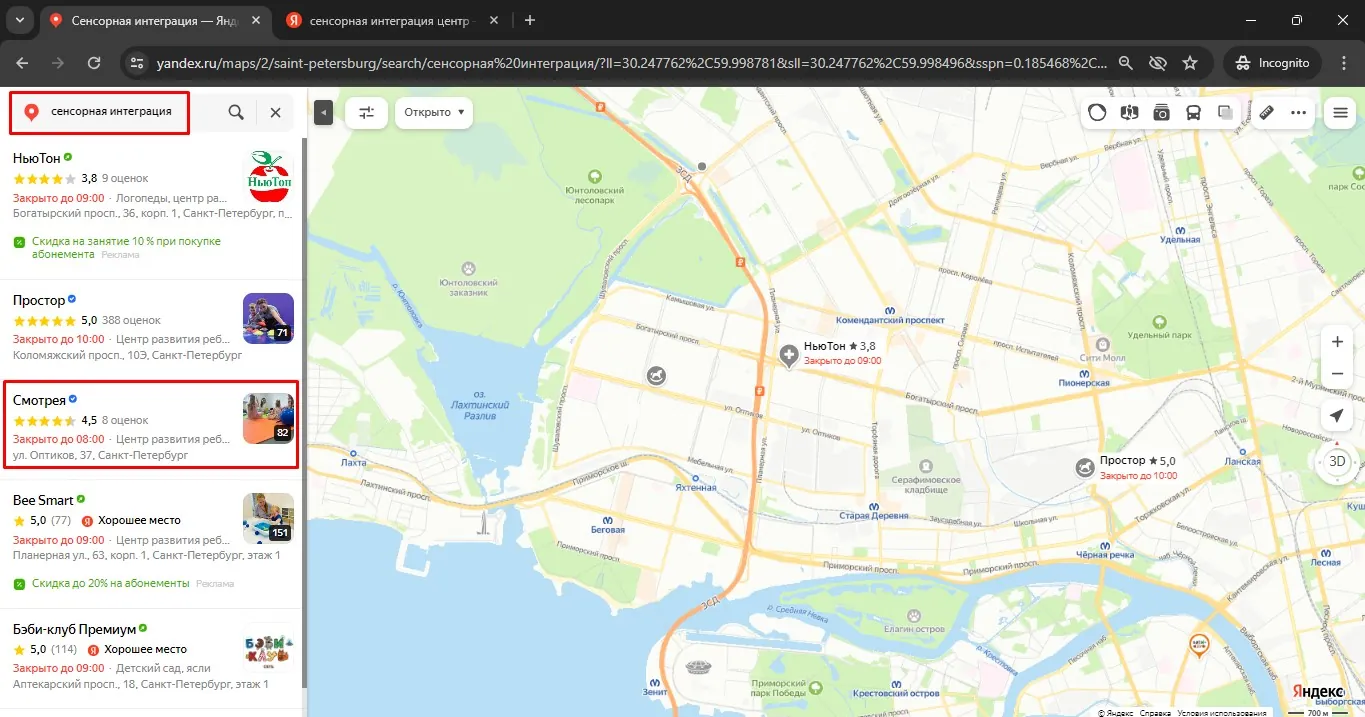Collapse the search results side panel
Viewport: 1365px width, 717px height.
point(323,113)
